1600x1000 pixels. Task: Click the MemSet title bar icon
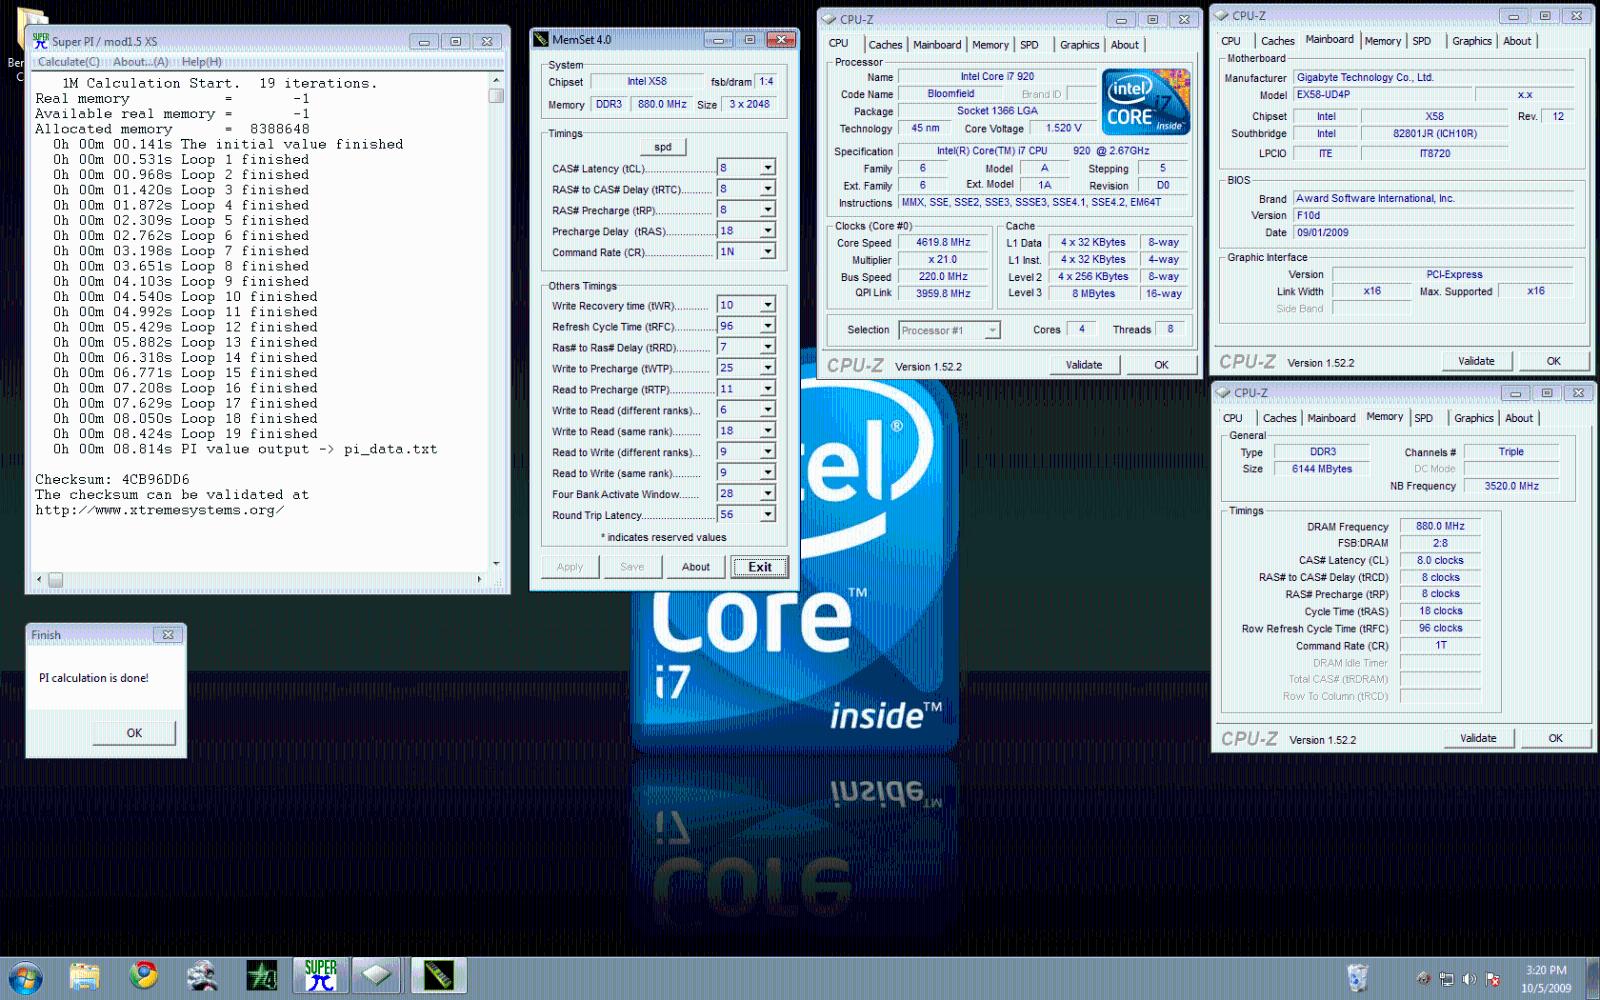(542, 40)
